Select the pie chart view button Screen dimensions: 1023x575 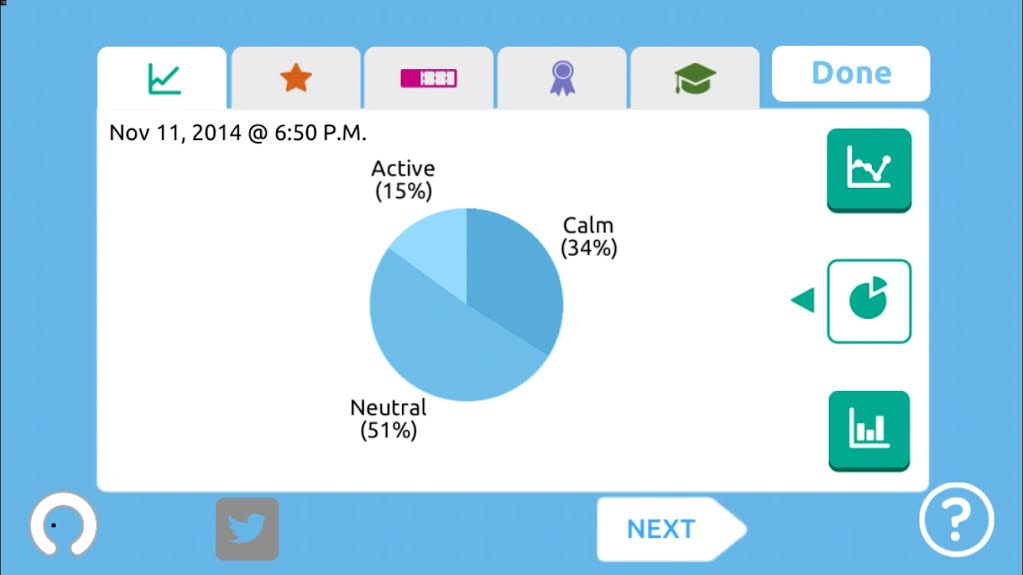click(x=869, y=301)
